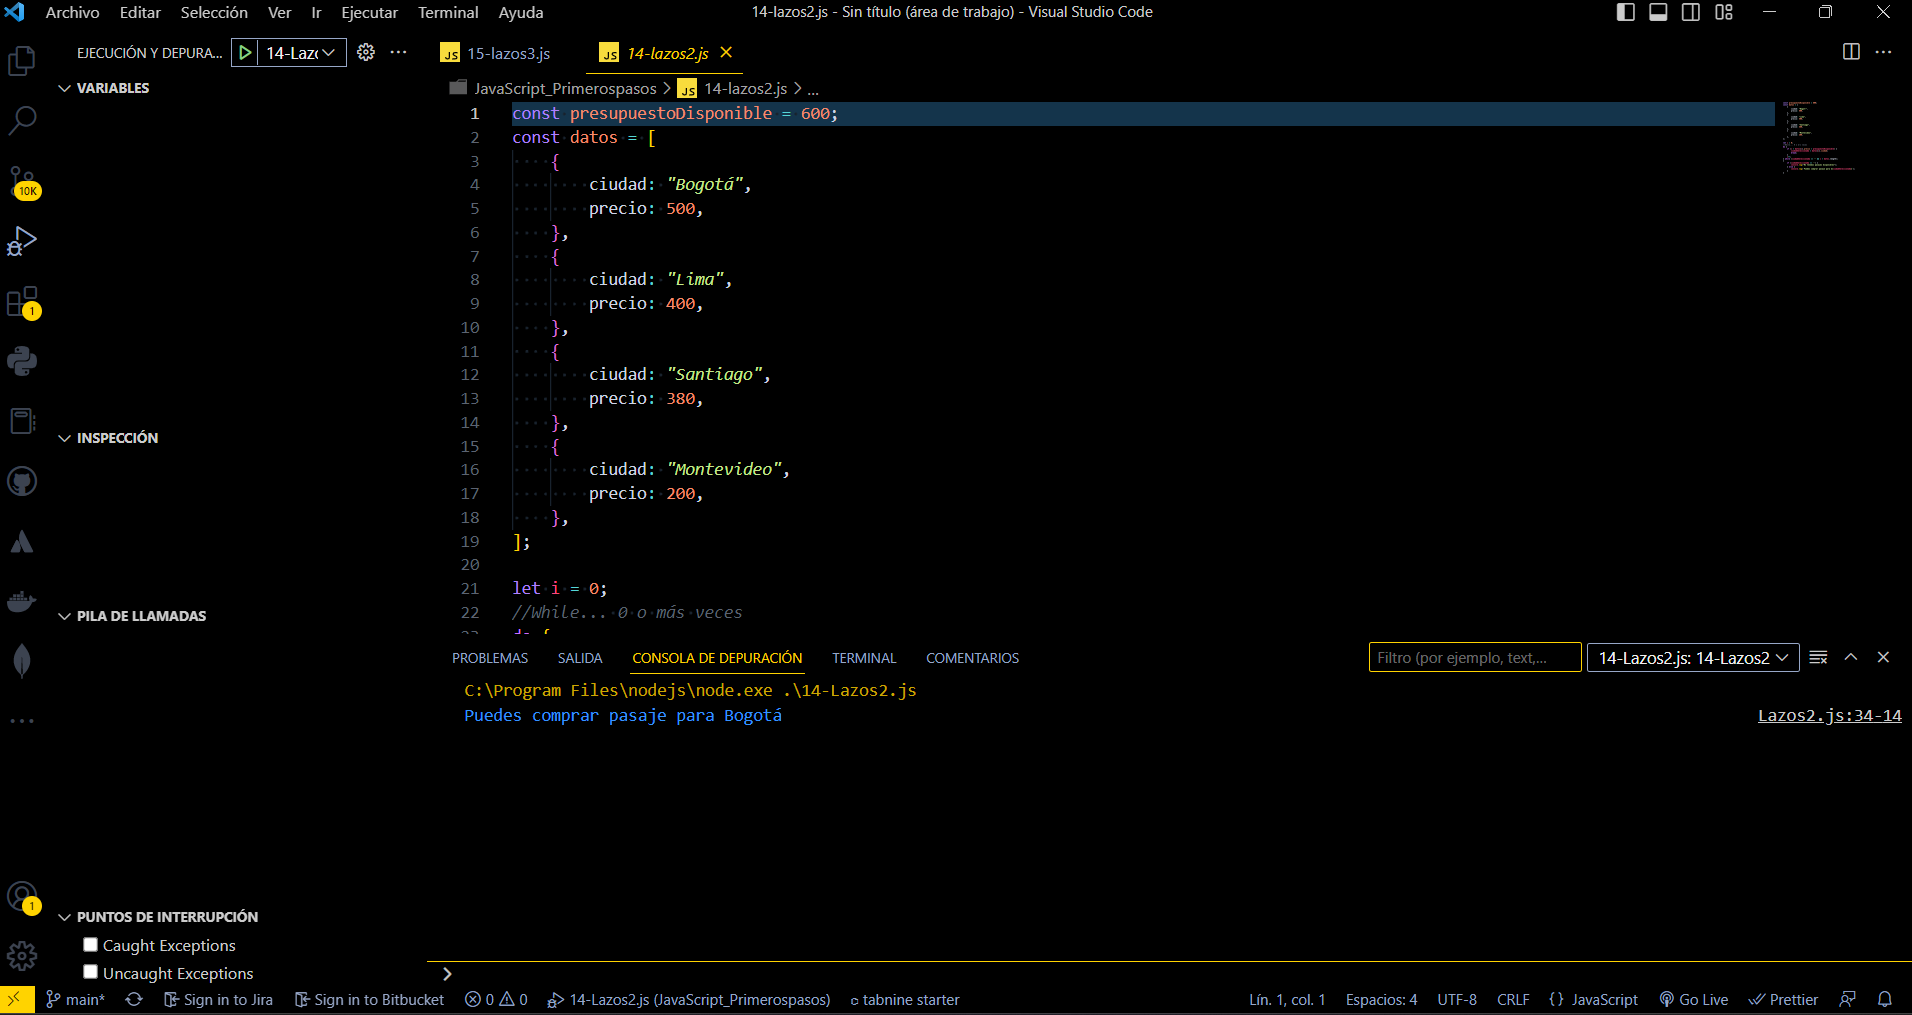Click Sign in to Bitbucket
1912x1015 pixels.
[x=369, y=999]
